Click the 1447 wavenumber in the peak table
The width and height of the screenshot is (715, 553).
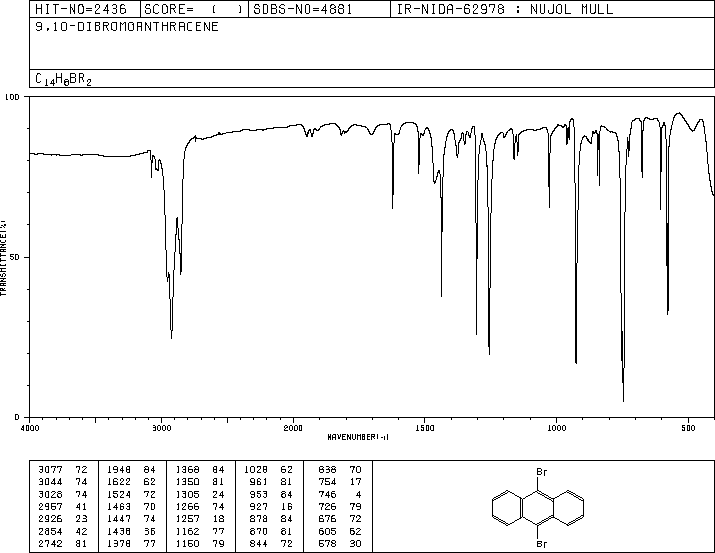(119, 519)
